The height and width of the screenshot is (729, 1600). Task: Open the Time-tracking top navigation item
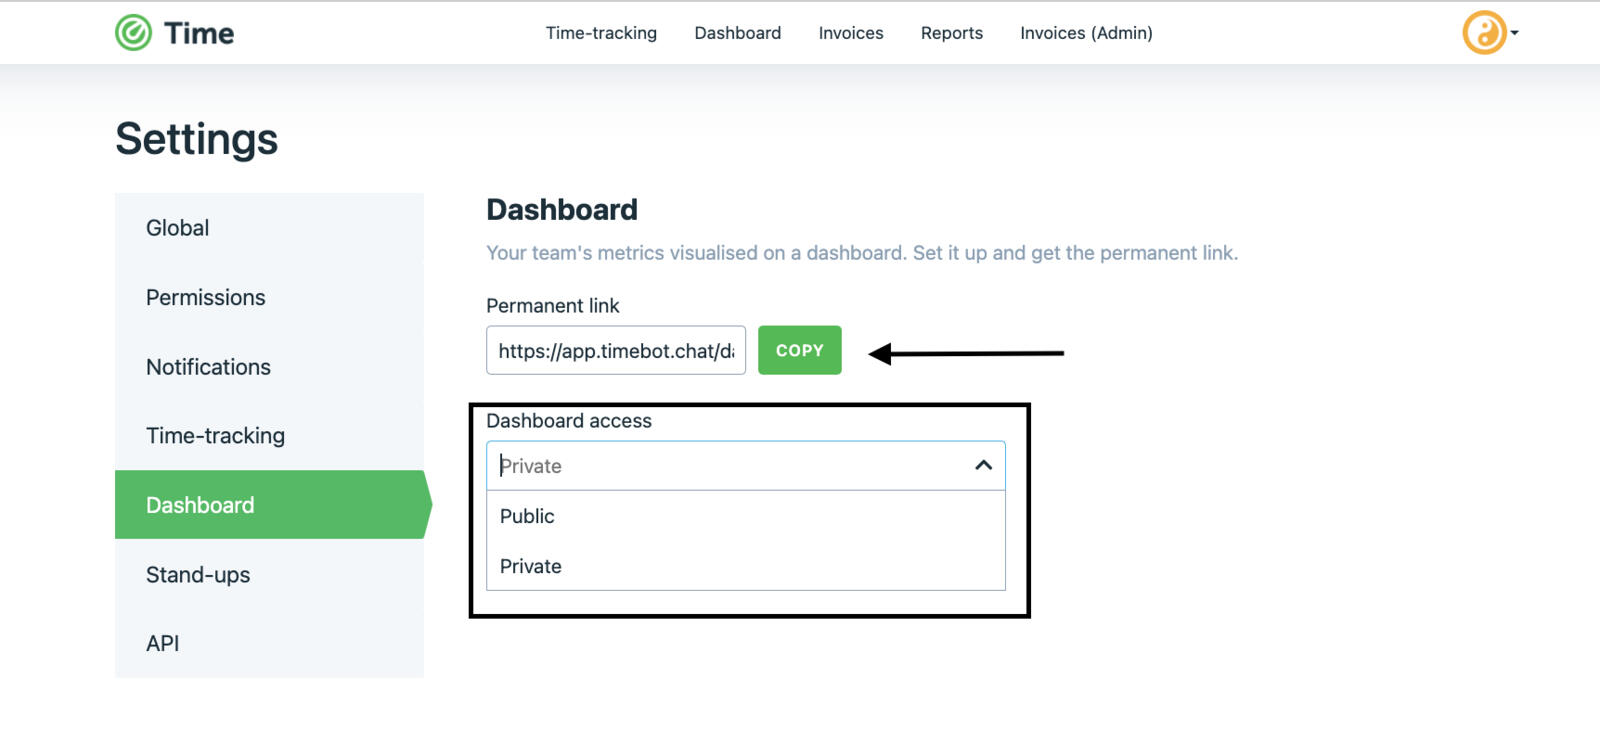[601, 33]
